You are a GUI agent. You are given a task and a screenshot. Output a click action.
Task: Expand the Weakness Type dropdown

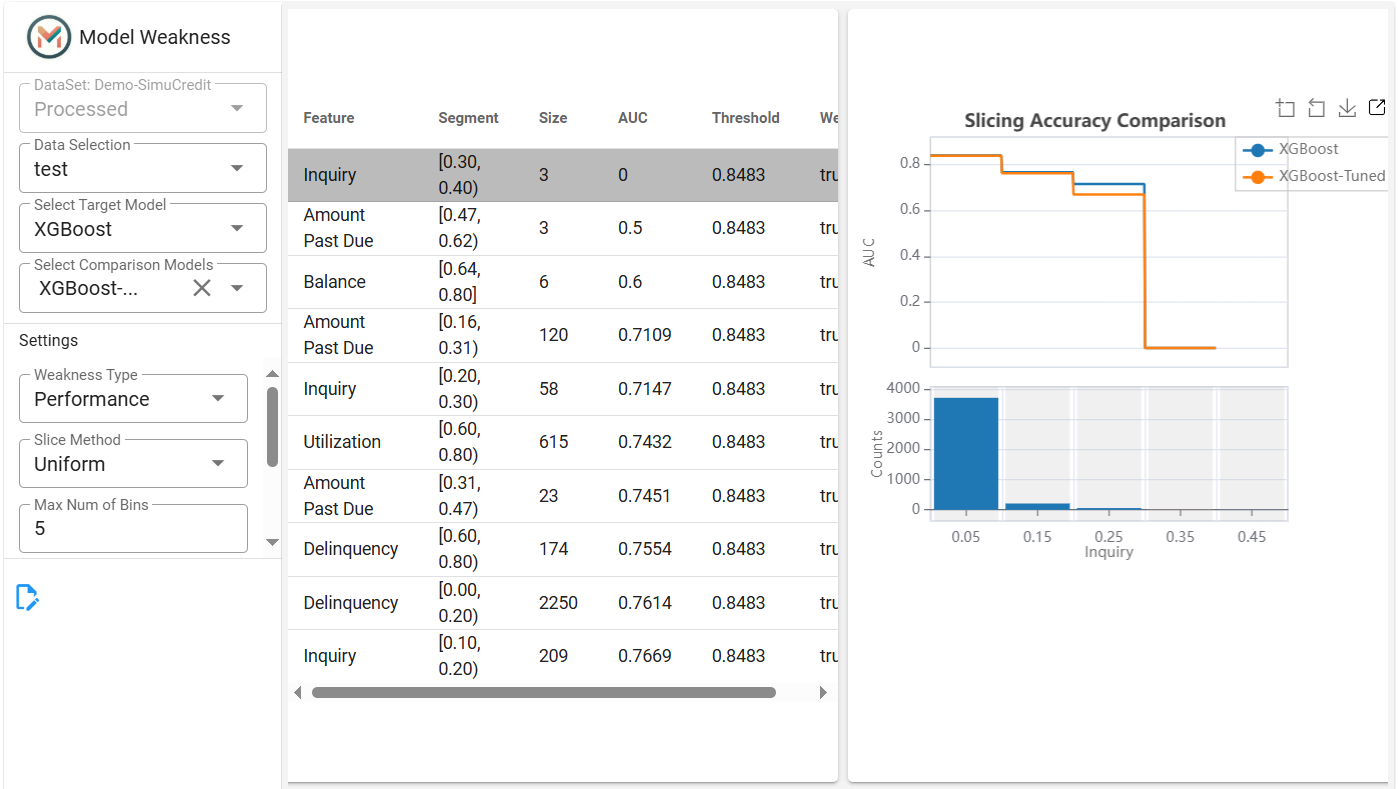pyautogui.click(x=133, y=398)
